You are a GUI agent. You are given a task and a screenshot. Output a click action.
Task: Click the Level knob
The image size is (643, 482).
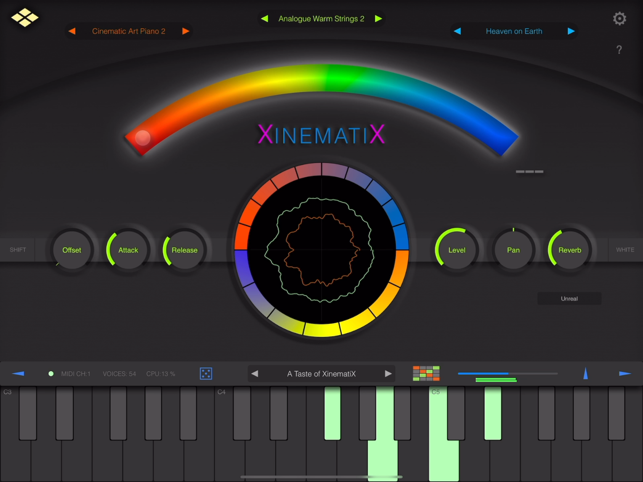pyautogui.click(x=456, y=250)
